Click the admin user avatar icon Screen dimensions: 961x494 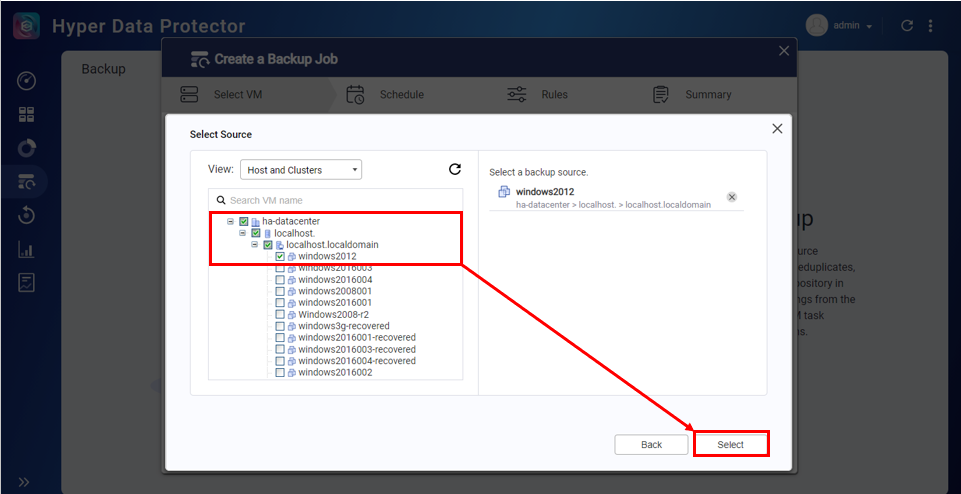817,25
